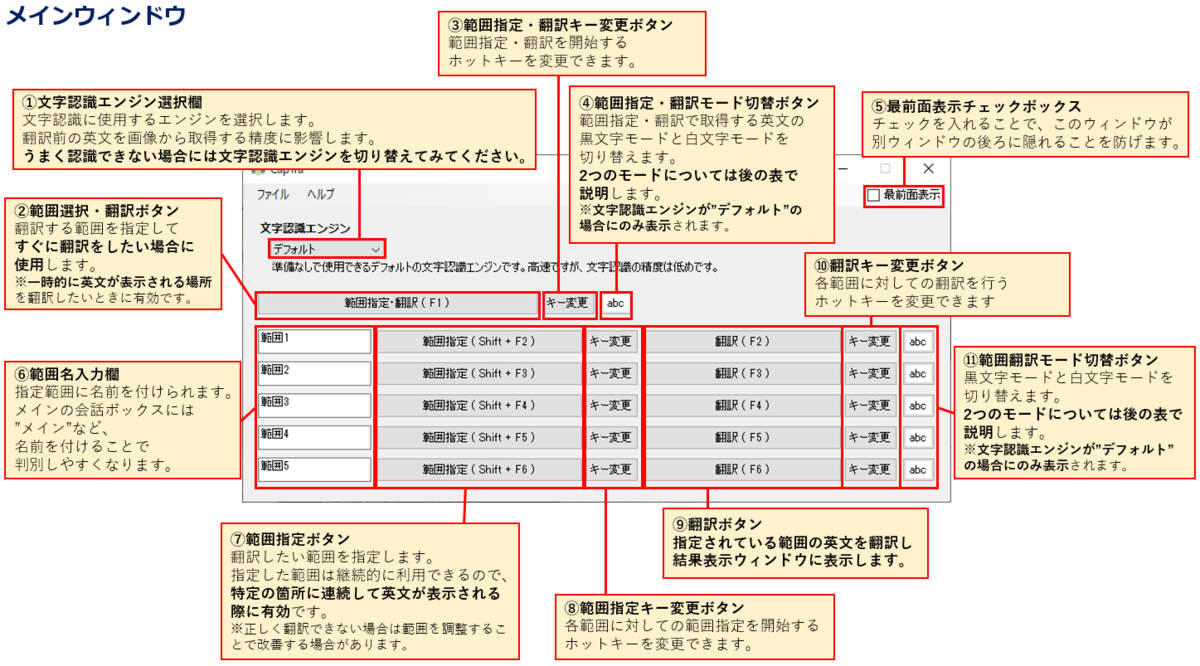Click 範囲指定 (Shift + F6) button
The height and width of the screenshot is (666, 1200).
pos(478,470)
